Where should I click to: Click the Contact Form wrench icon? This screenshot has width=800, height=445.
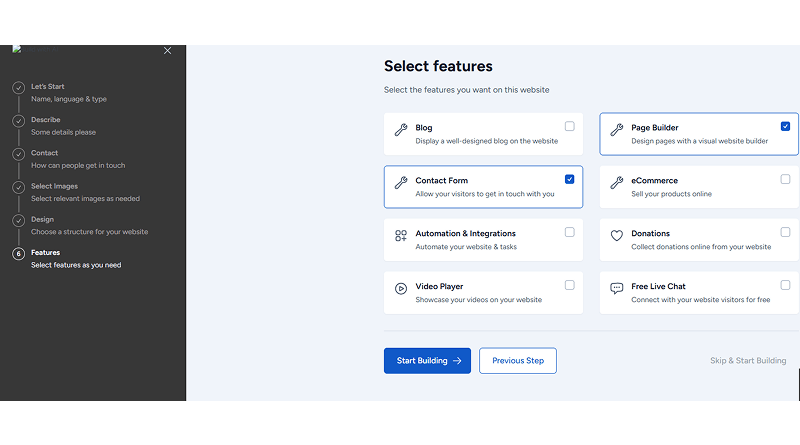pyautogui.click(x=401, y=183)
